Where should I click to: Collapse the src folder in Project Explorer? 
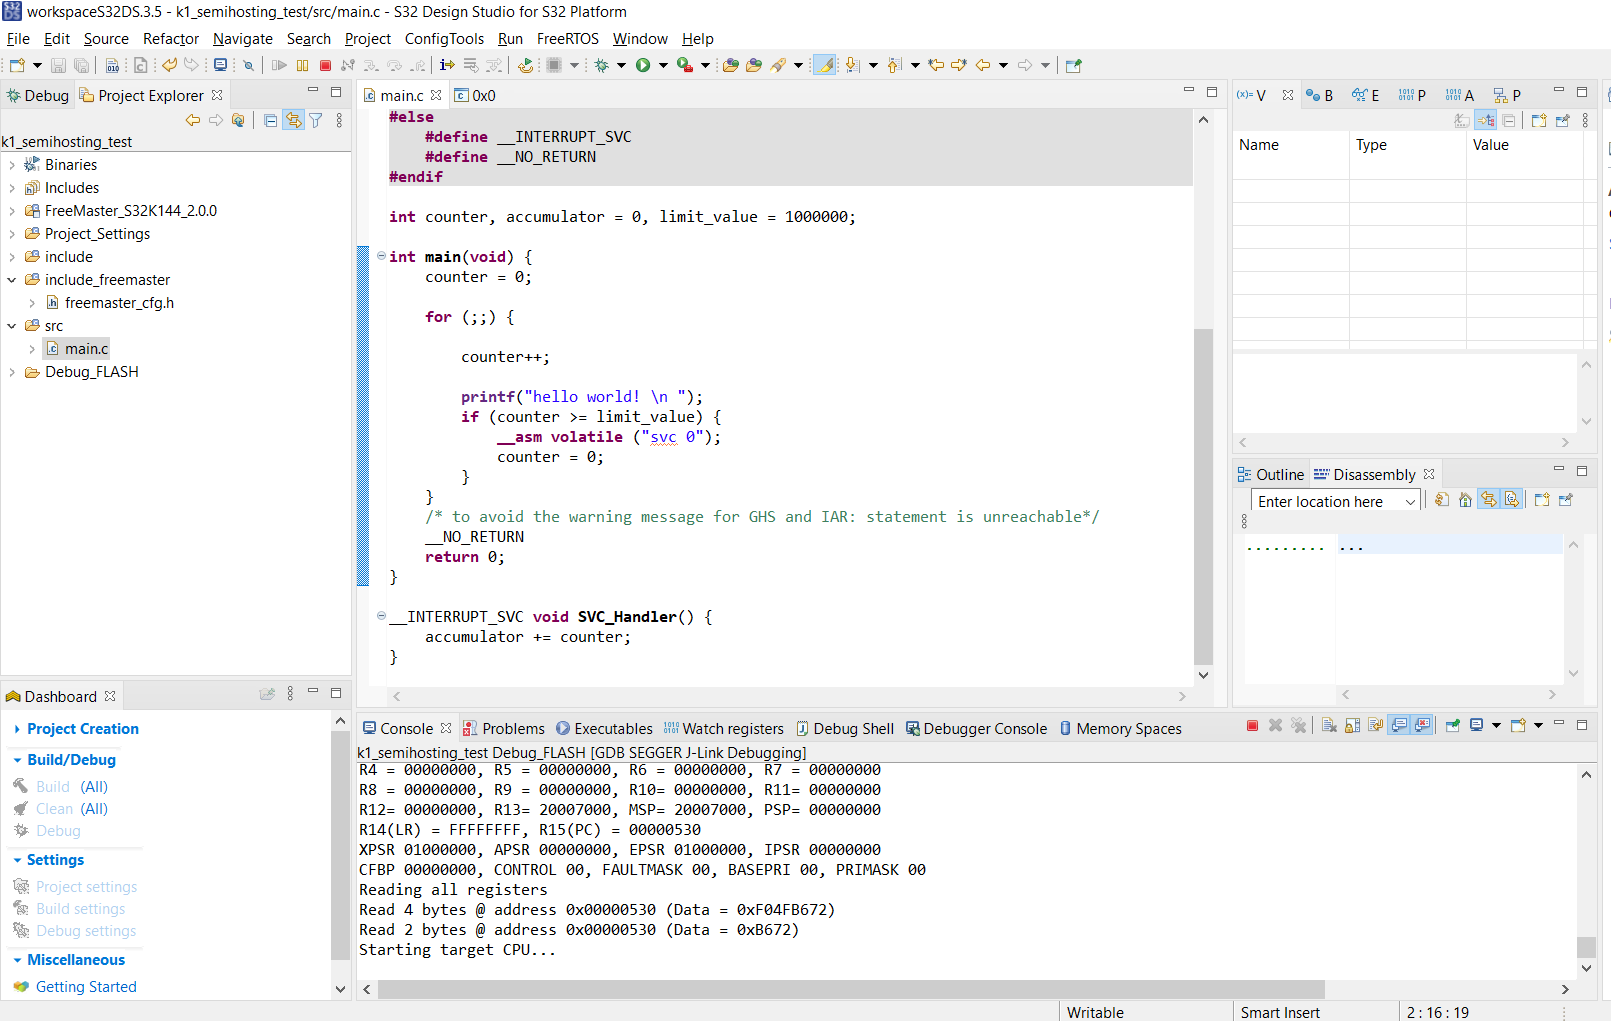click(12, 325)
